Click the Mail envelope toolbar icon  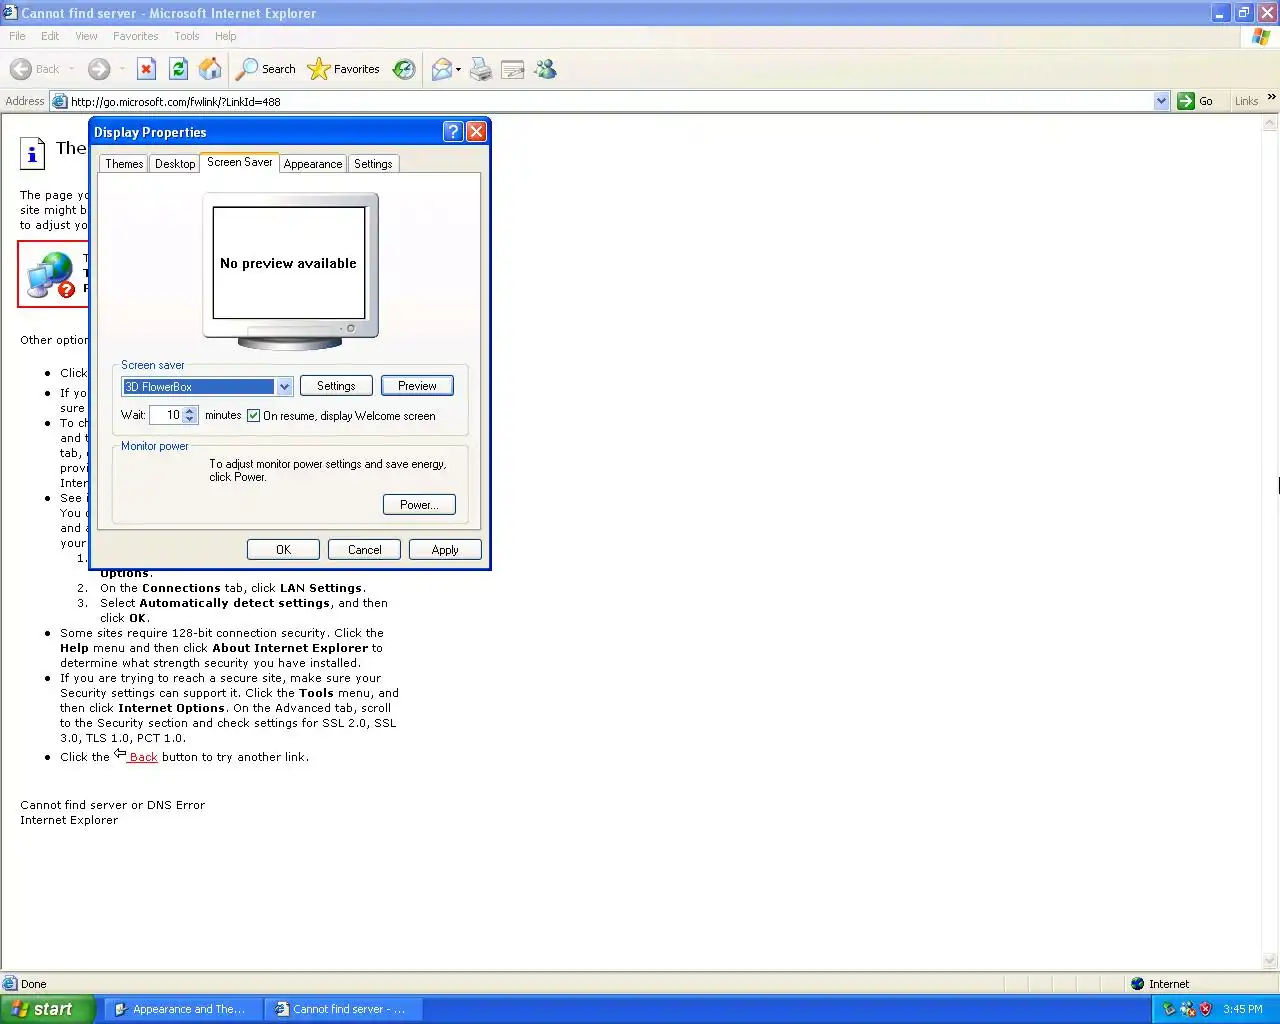pyautogui.click(x=441, y=69)
